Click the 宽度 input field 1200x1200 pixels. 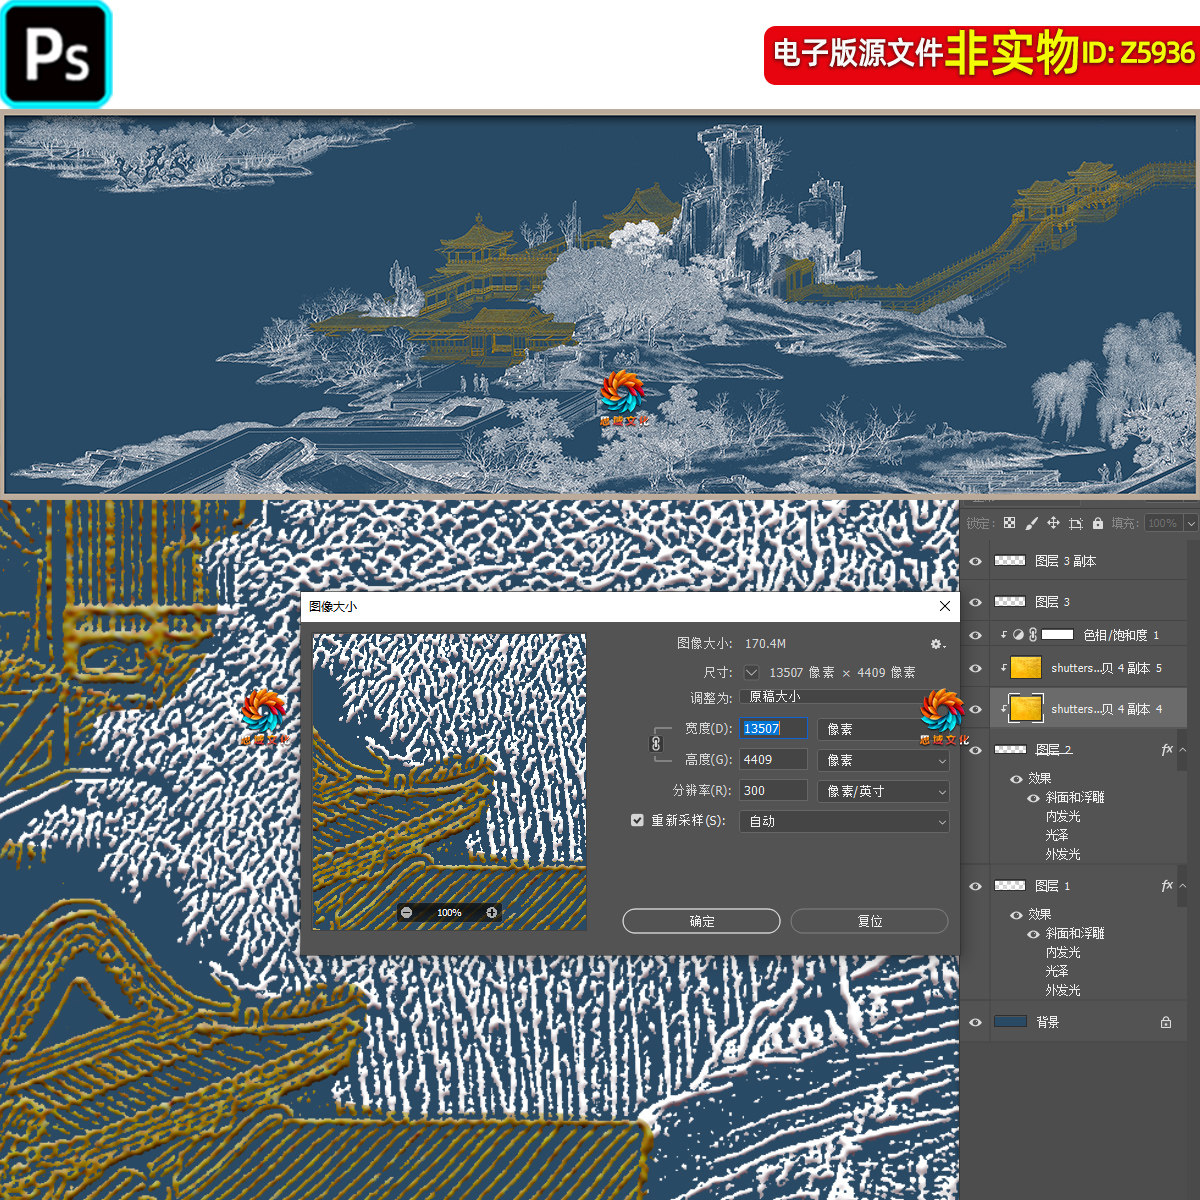pos(773,729)
